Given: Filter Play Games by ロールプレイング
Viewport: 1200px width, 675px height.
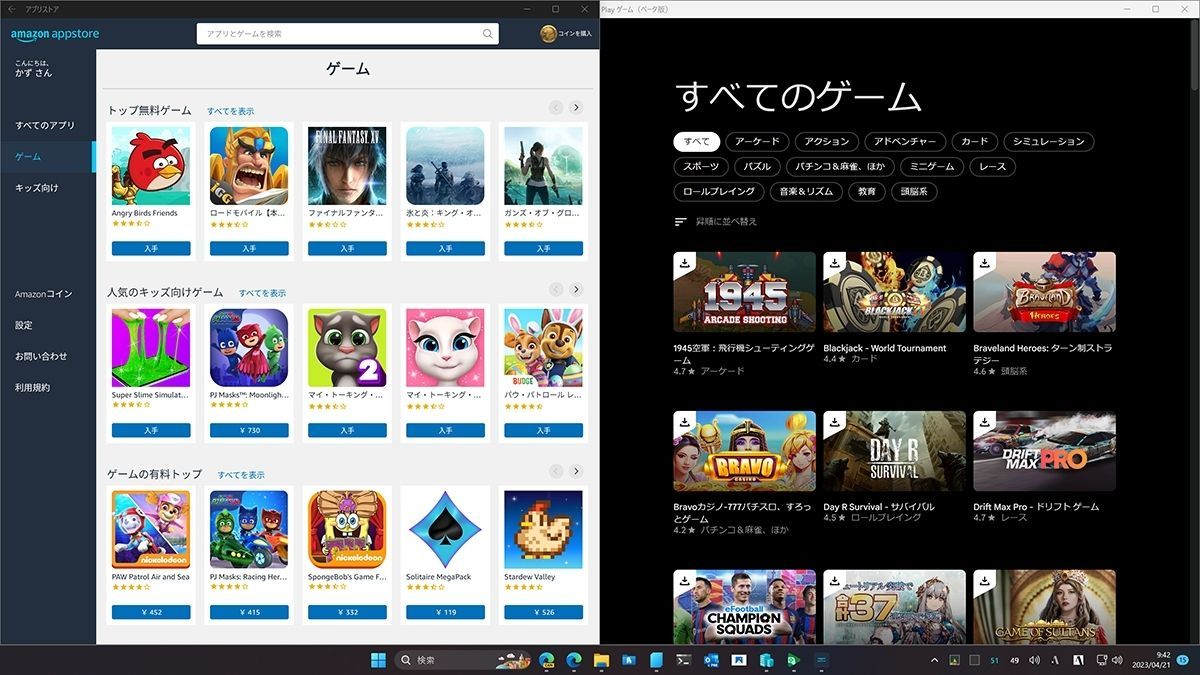Looking at the screenshot, I should (x=720, y=192).
